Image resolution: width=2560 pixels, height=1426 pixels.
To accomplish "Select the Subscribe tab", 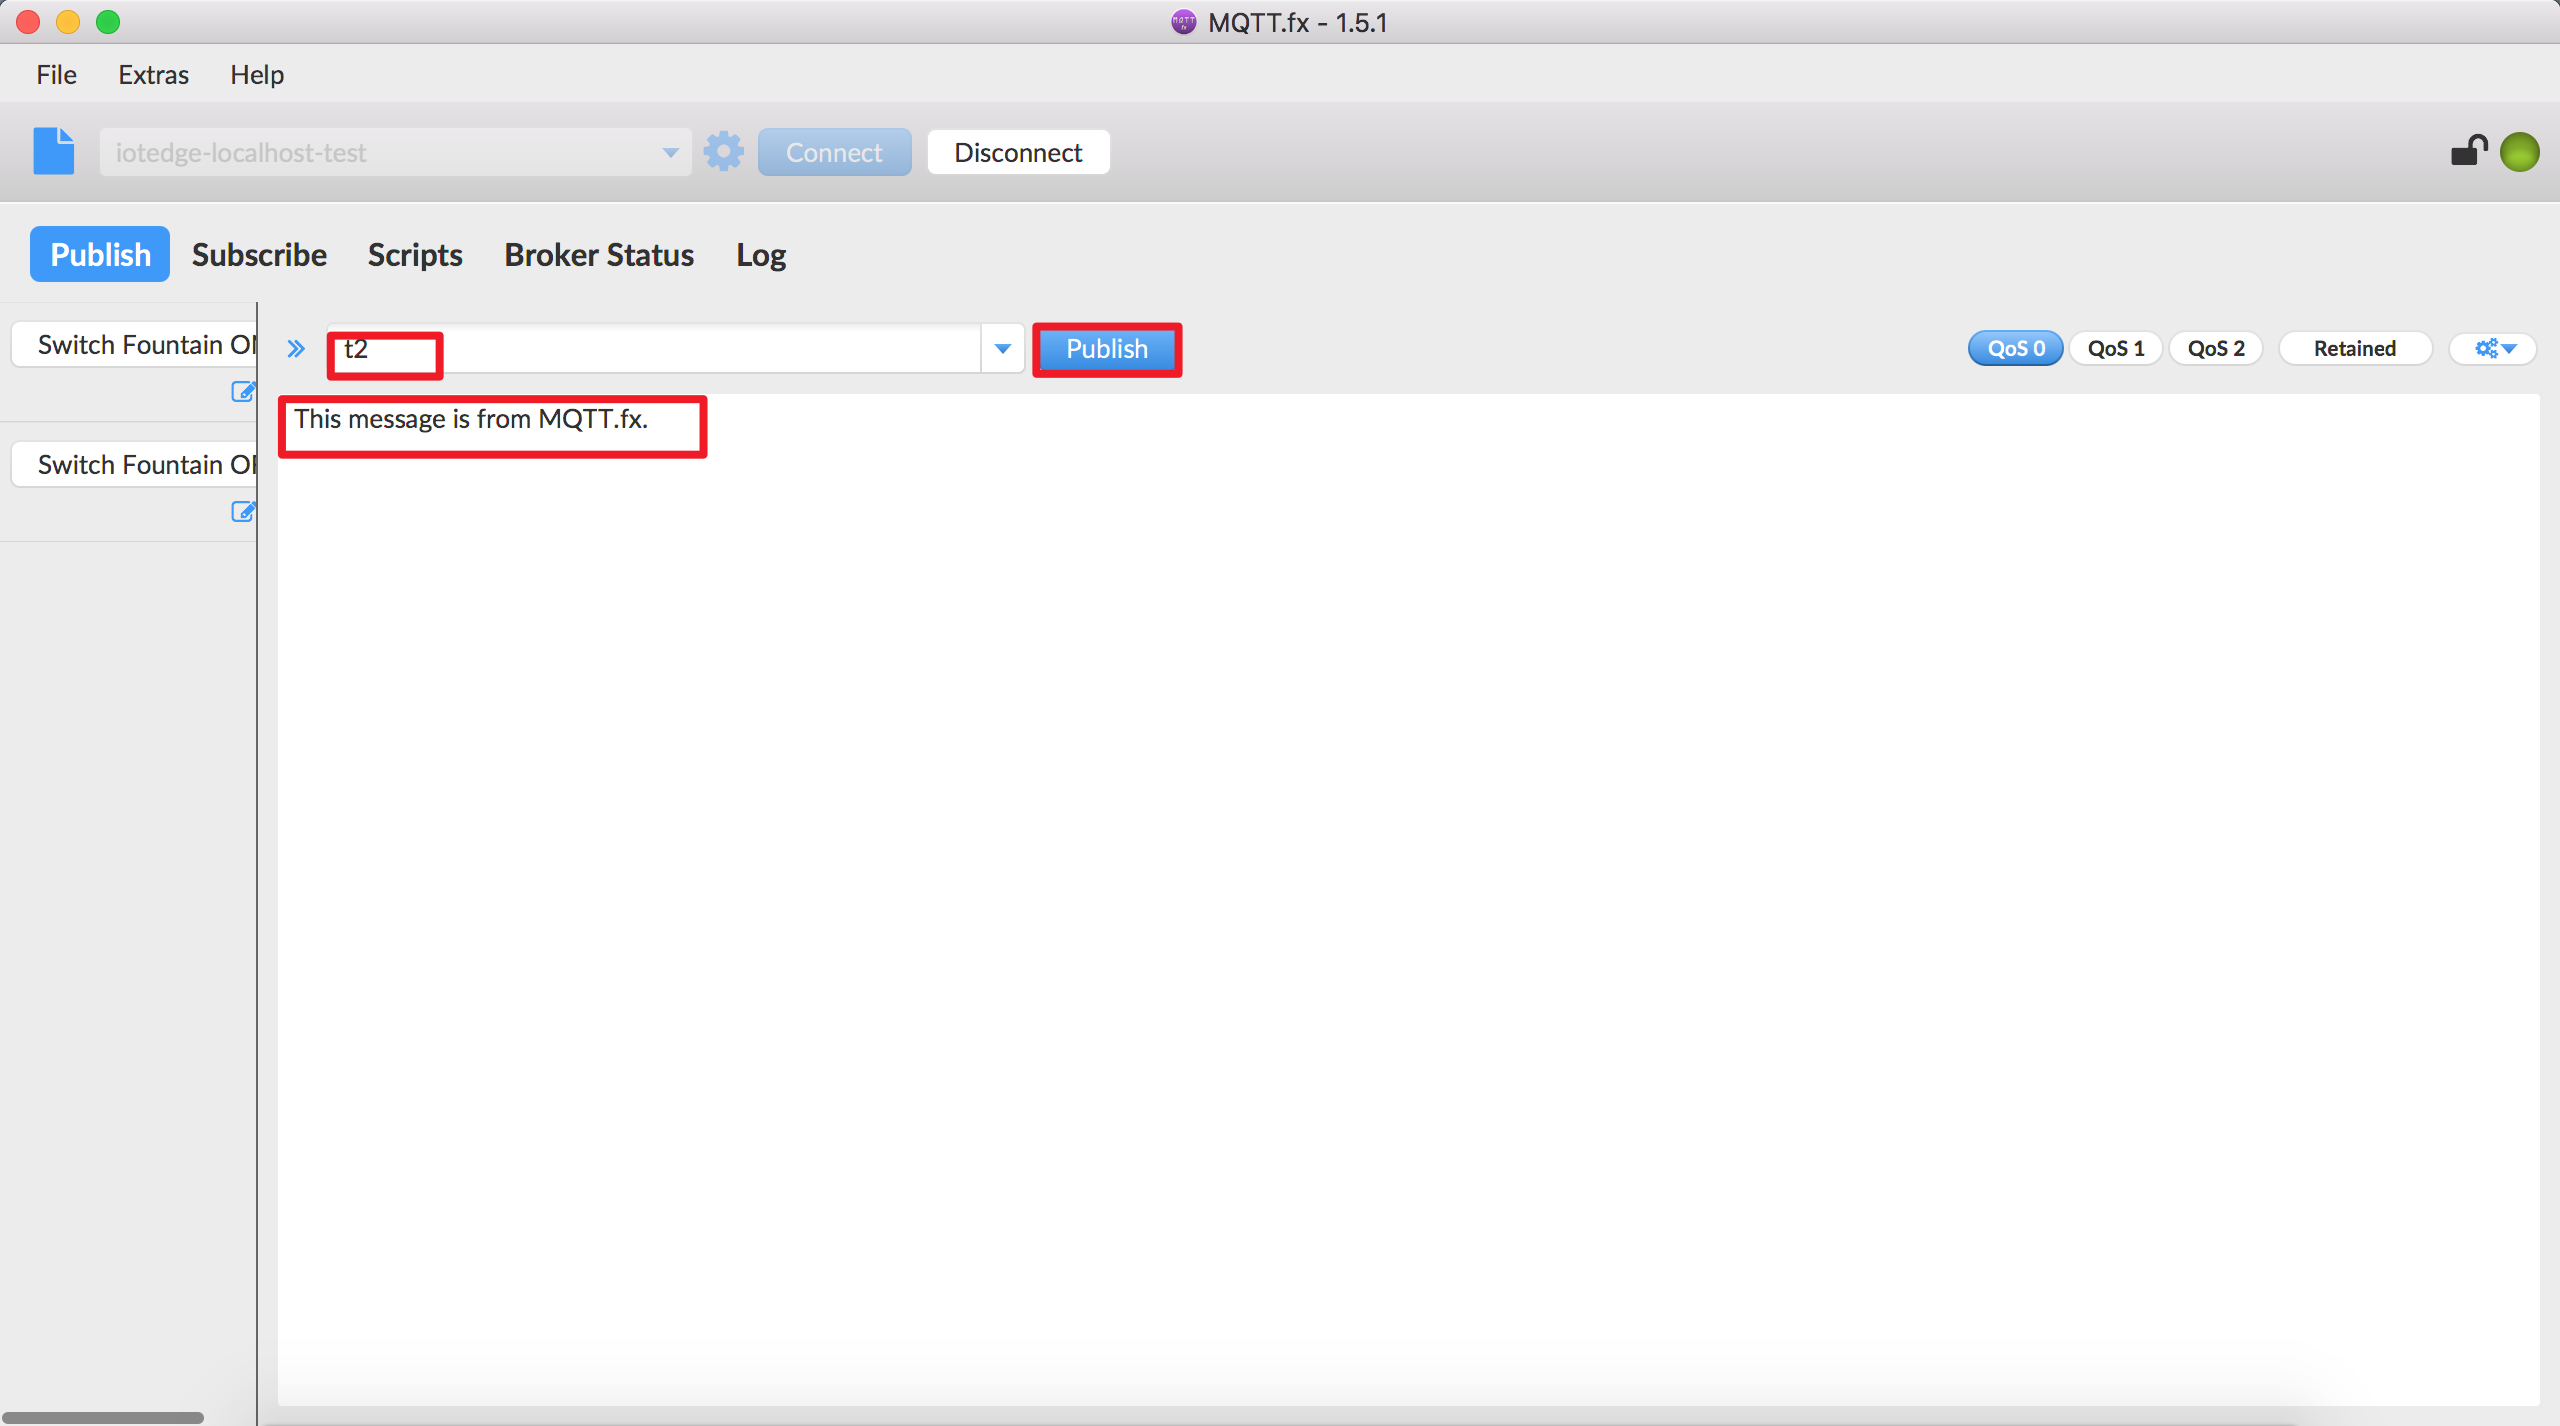I will tap(260, 255).
